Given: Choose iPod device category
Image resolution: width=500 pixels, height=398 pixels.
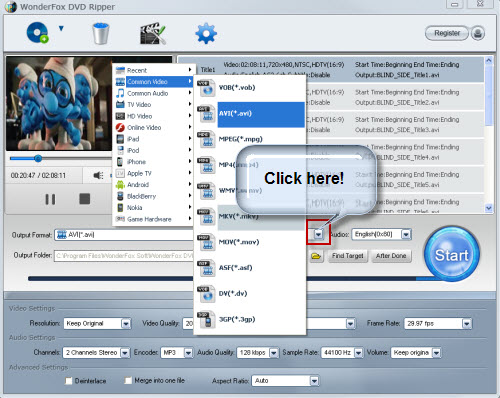Looking at the screenshot, I should click(153, 150).
